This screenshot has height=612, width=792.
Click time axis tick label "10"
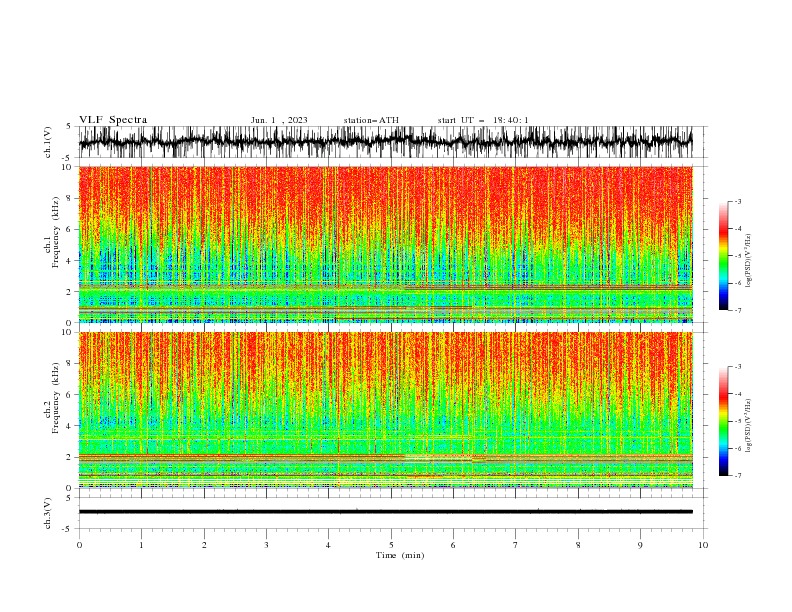(703, 545)
